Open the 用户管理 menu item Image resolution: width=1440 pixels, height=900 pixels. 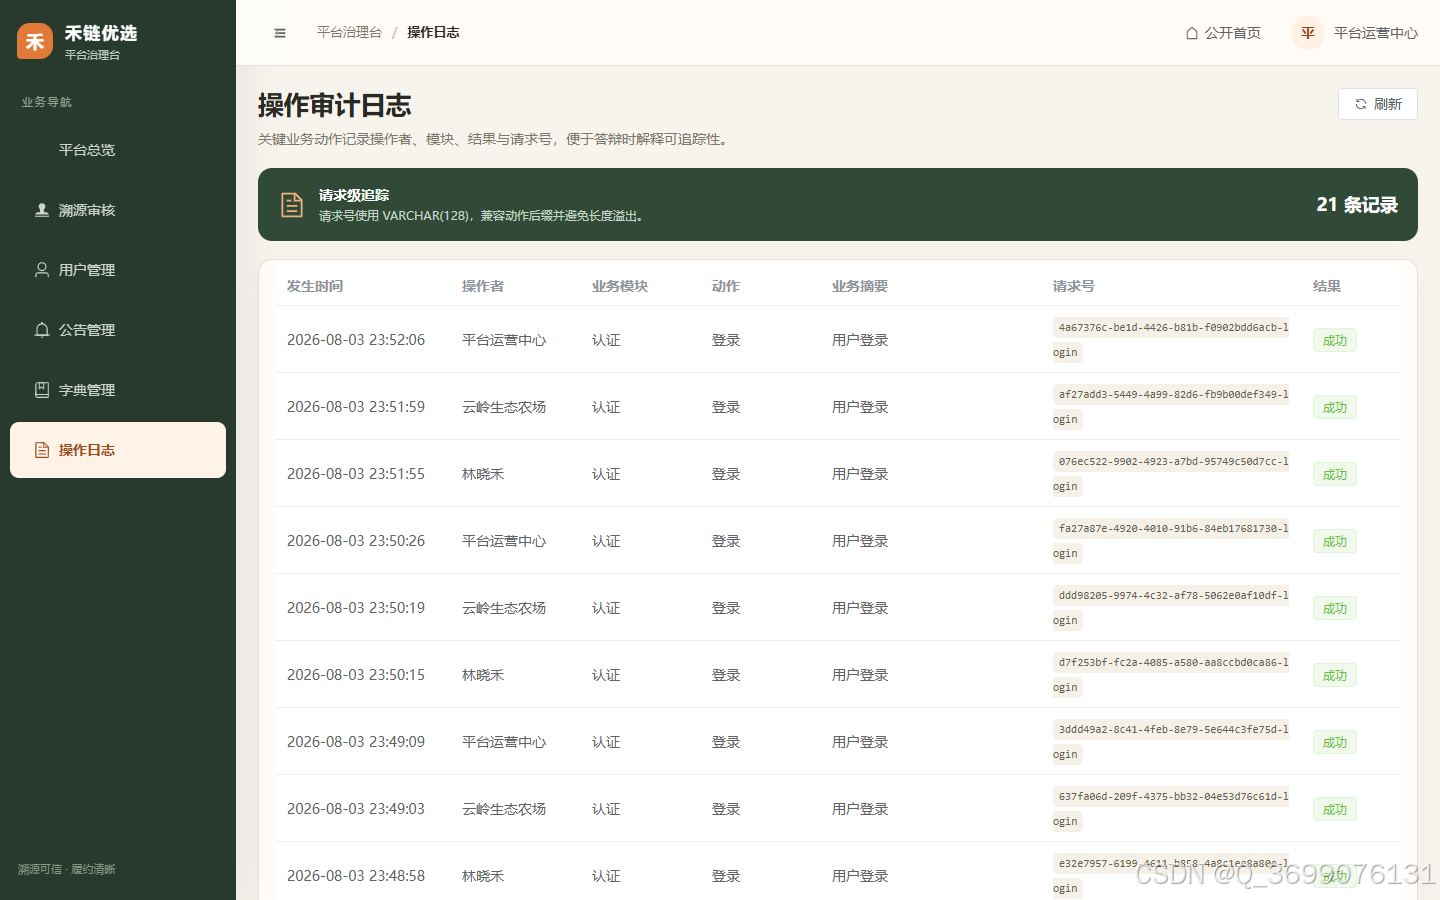point(118,270)
